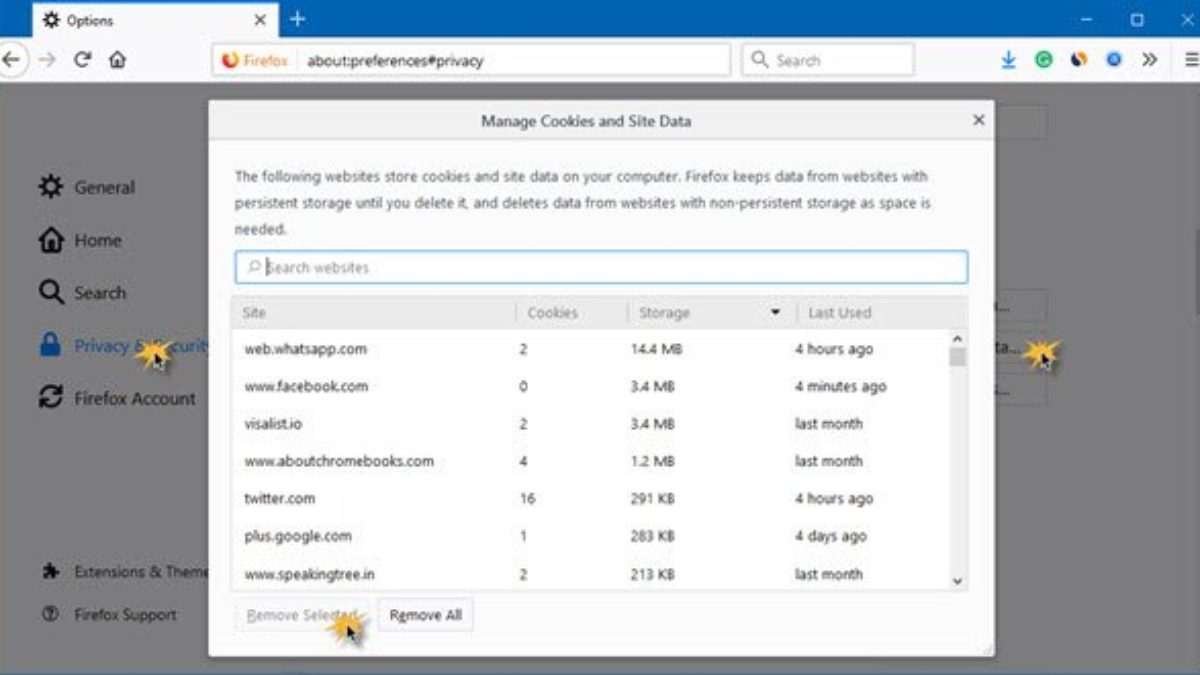This screenshot has height=675, width=1200.
Task: Expand more toolbar items chevron
Action: [x=1150, y=60]
